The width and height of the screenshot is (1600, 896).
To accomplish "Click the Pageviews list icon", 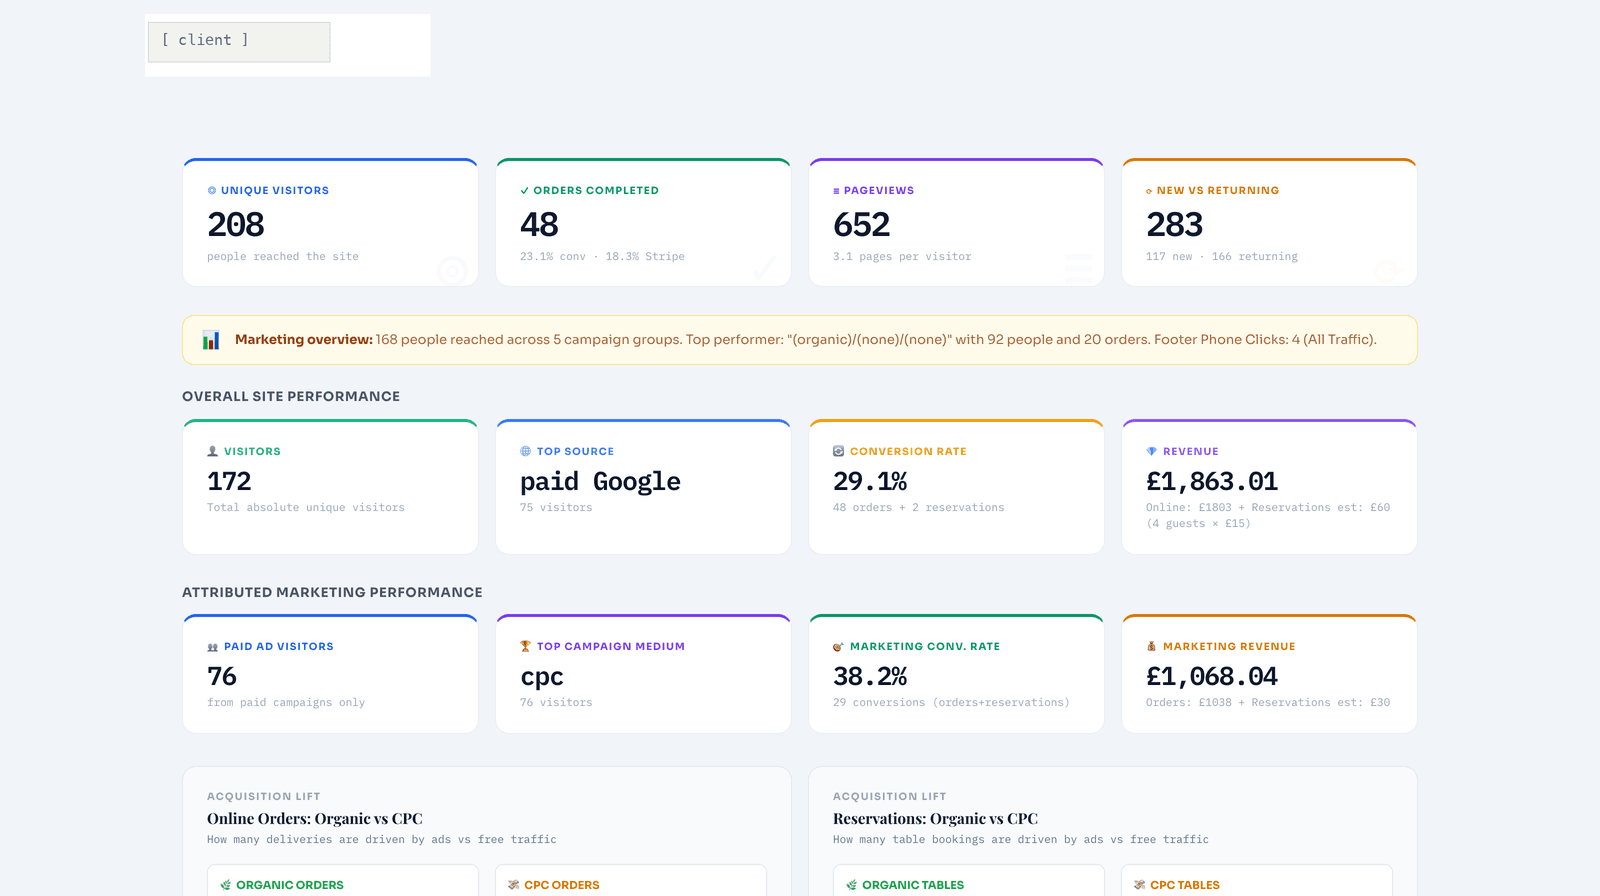I will (836, 191).
